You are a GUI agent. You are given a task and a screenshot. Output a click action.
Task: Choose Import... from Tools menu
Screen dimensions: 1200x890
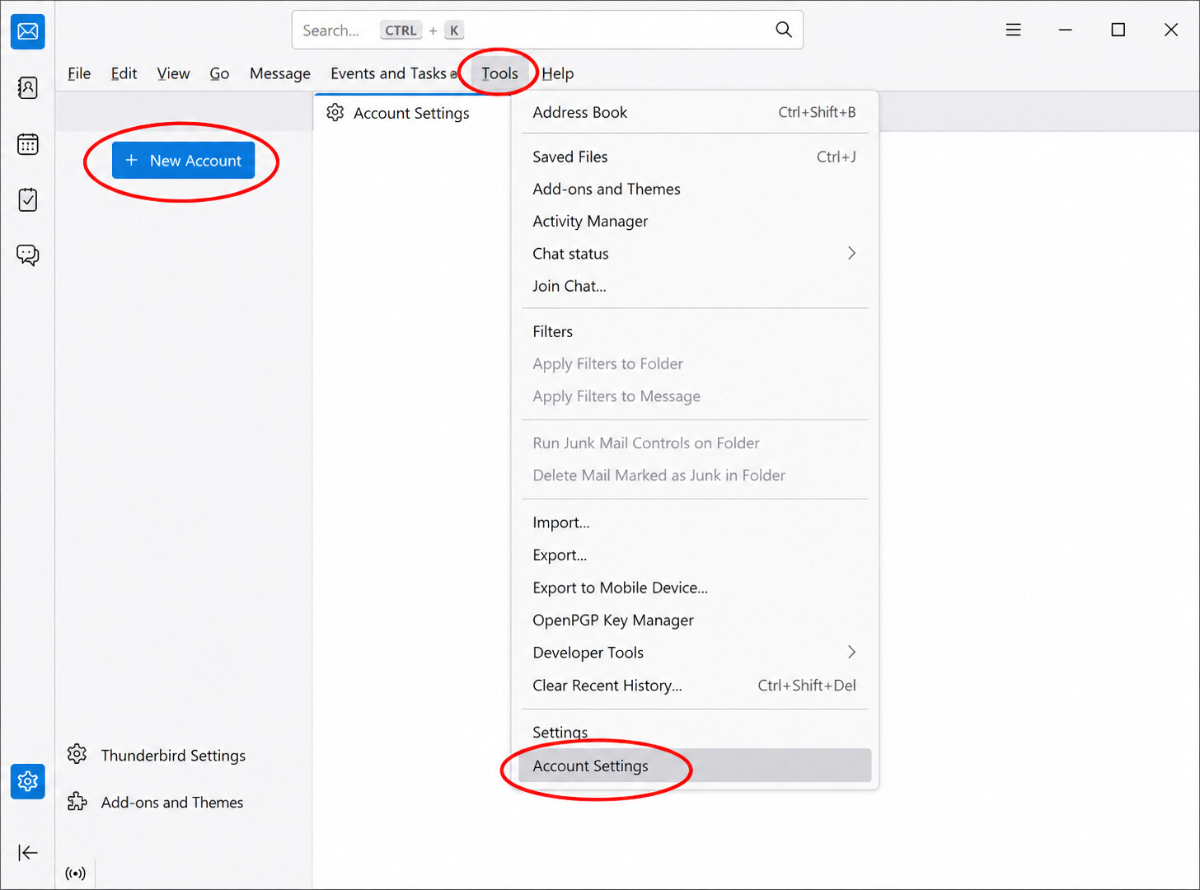pos(695,522)
